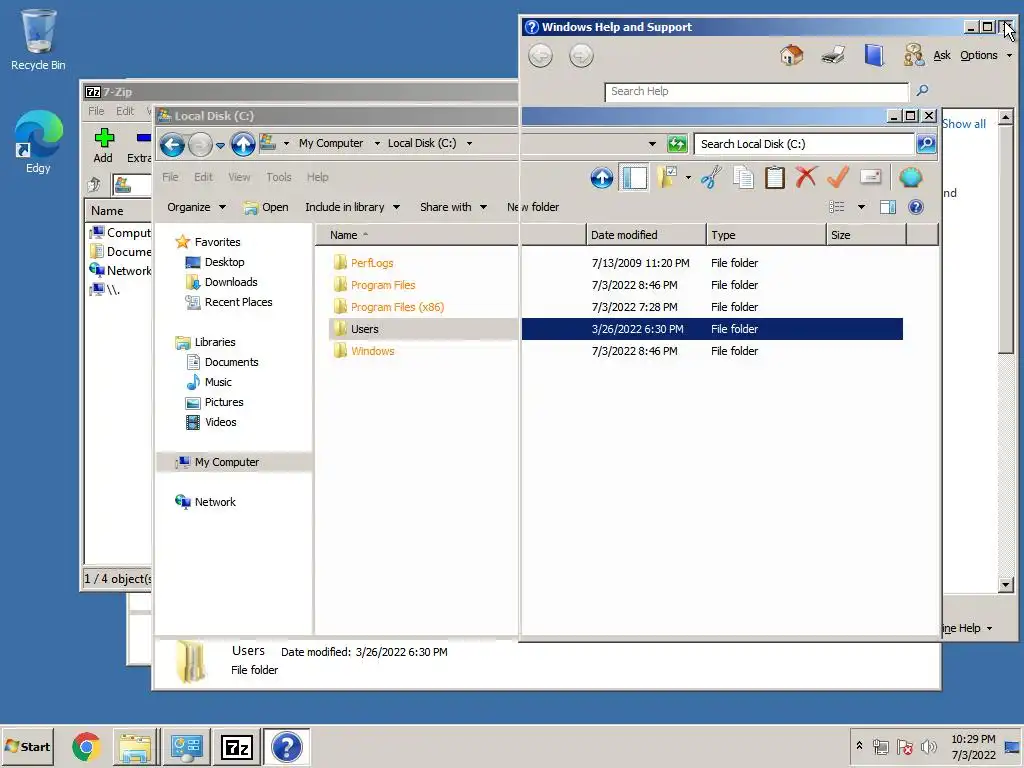Screen dimensions: 1024x768
Task: Click the orange checkmark Properties icon
Action: coord(839,177)
